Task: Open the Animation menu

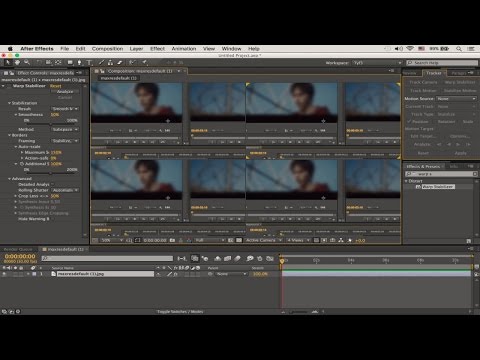Action: pyautogui.click(x=184, y=49)
